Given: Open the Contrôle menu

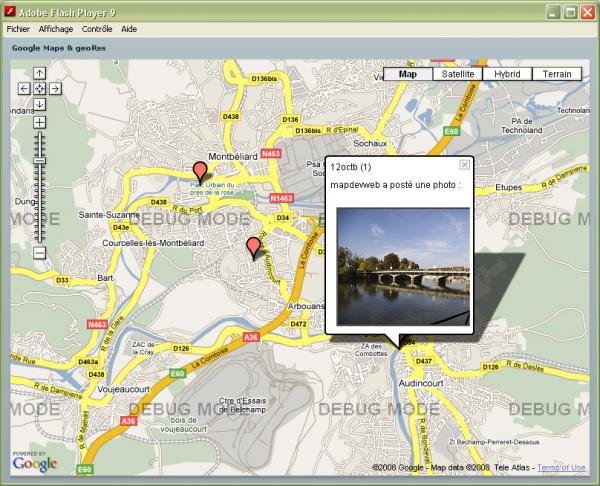Looking at the screenshot, I should coord(97,29).
